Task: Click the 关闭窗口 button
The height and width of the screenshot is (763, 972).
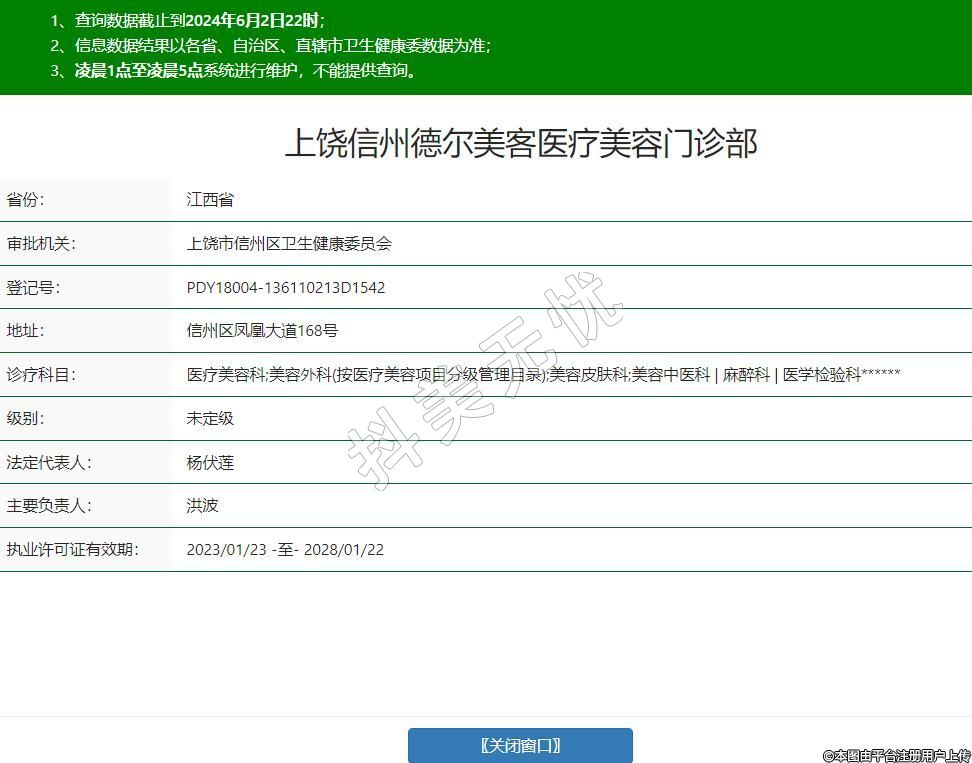Action: pyautogui.click(x=520, y=745)
